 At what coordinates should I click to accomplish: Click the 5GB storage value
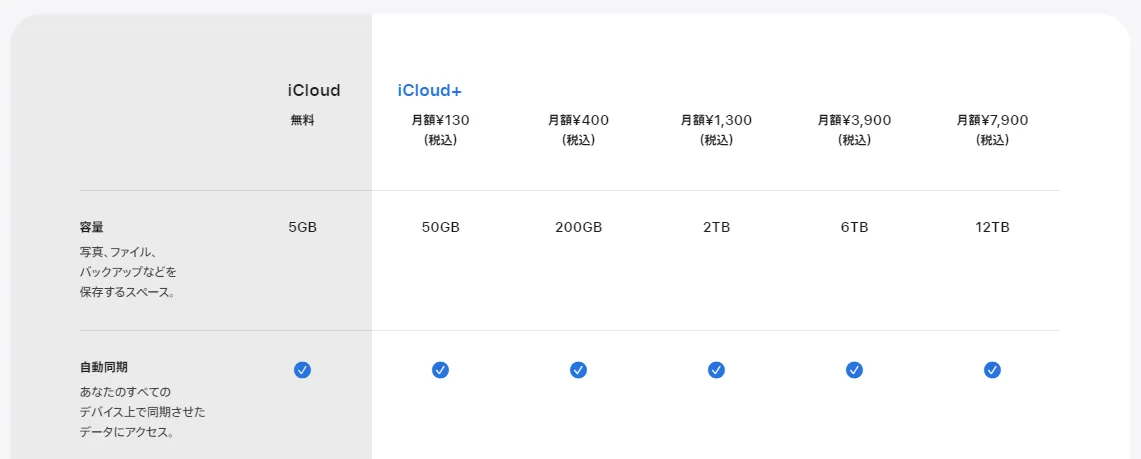click(303, 228)
